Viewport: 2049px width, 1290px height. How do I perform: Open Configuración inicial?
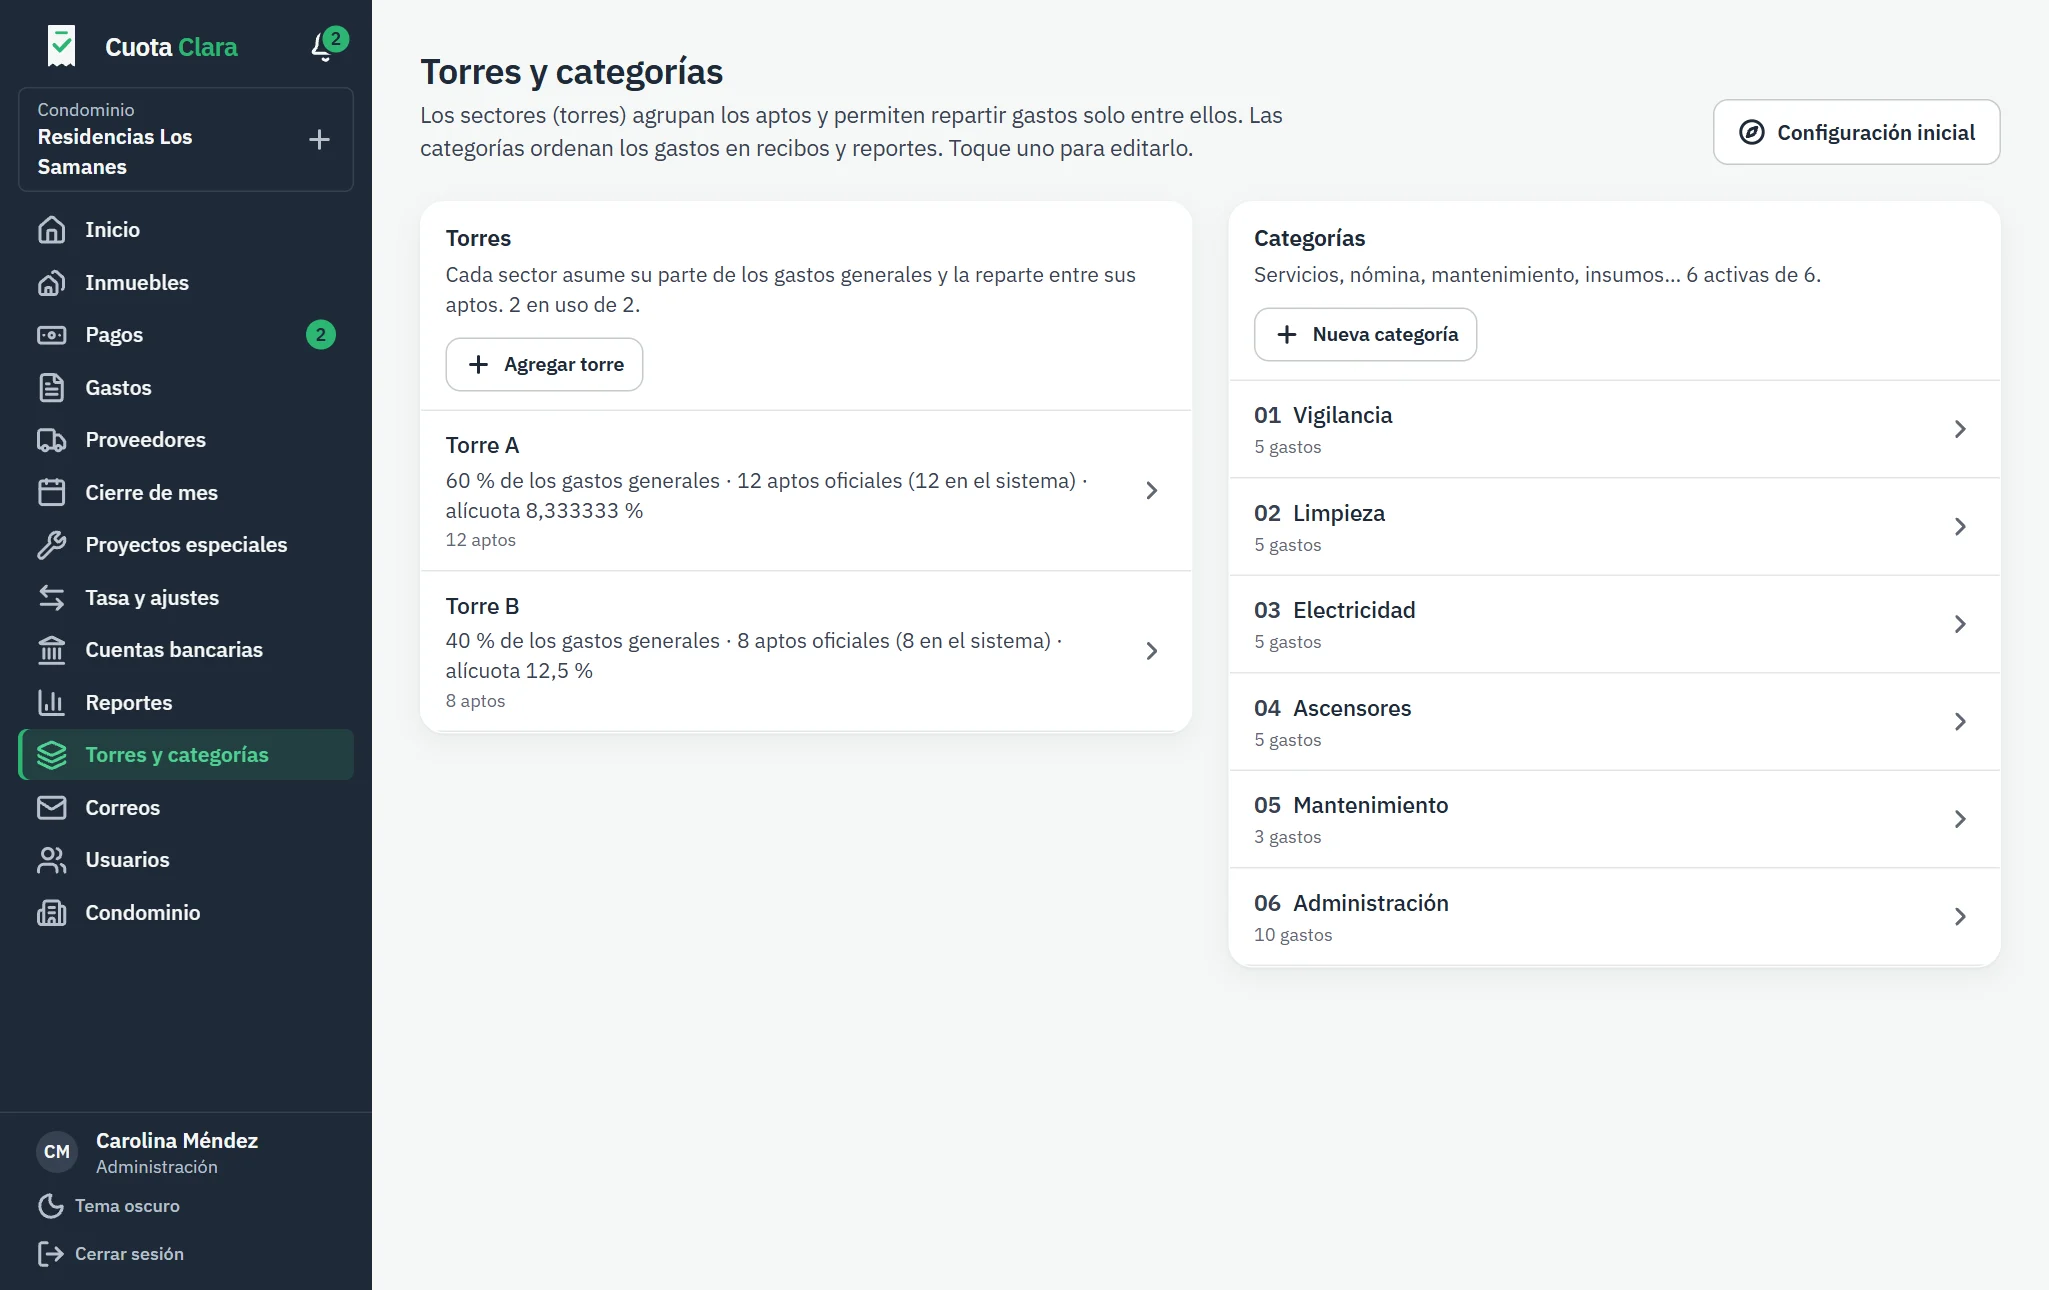pos(1856,132)
